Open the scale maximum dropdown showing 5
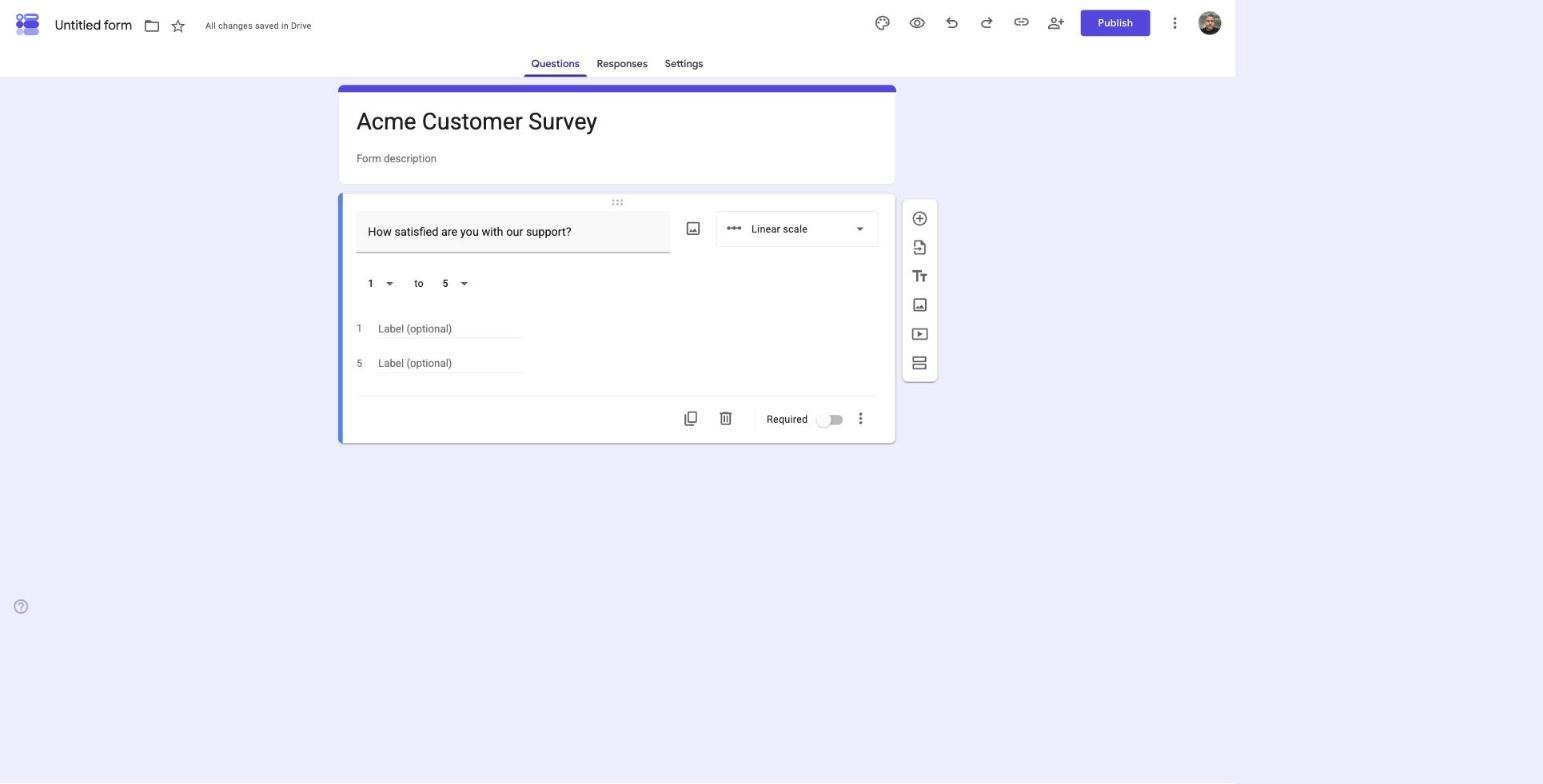The width and height of the screenshot is (1543, 784). (455, 284)
